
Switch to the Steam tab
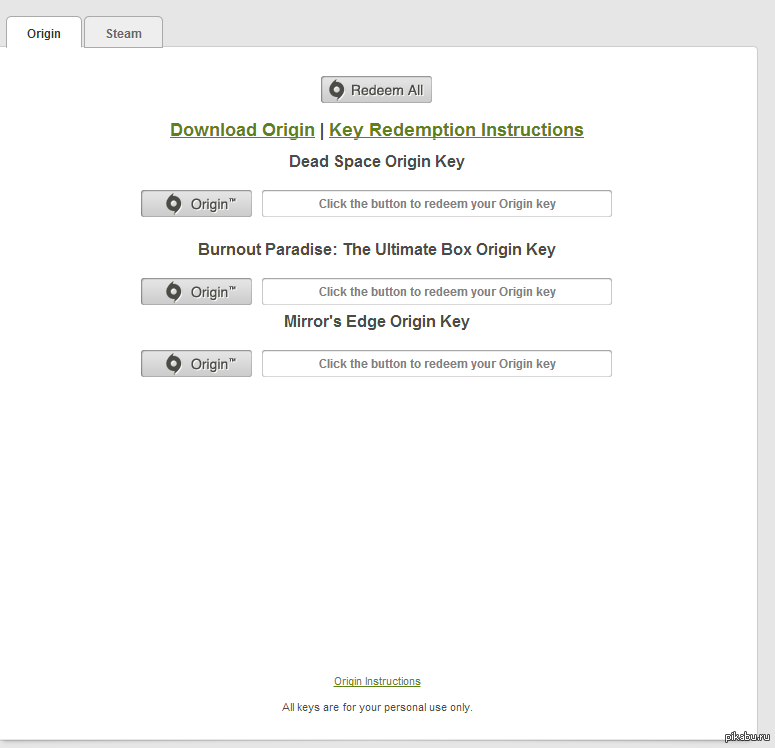click(x=124, y=33)
